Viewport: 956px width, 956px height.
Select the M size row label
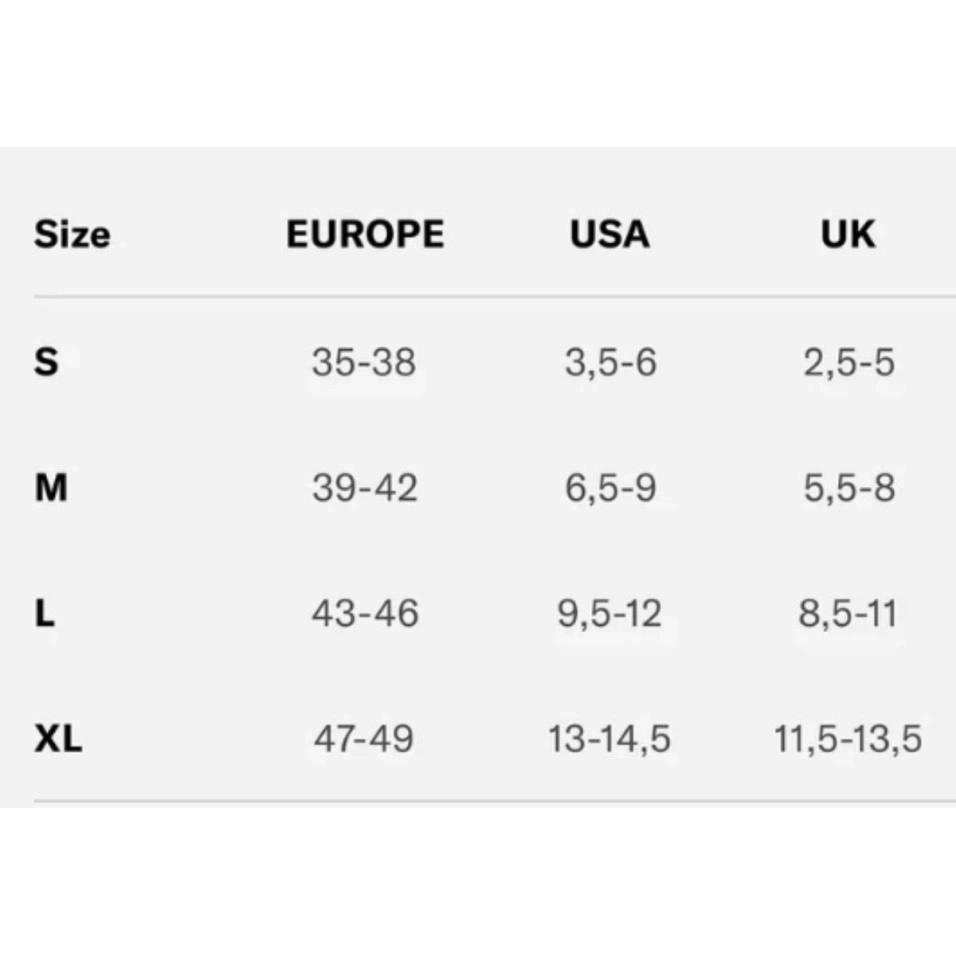[51, 488]
